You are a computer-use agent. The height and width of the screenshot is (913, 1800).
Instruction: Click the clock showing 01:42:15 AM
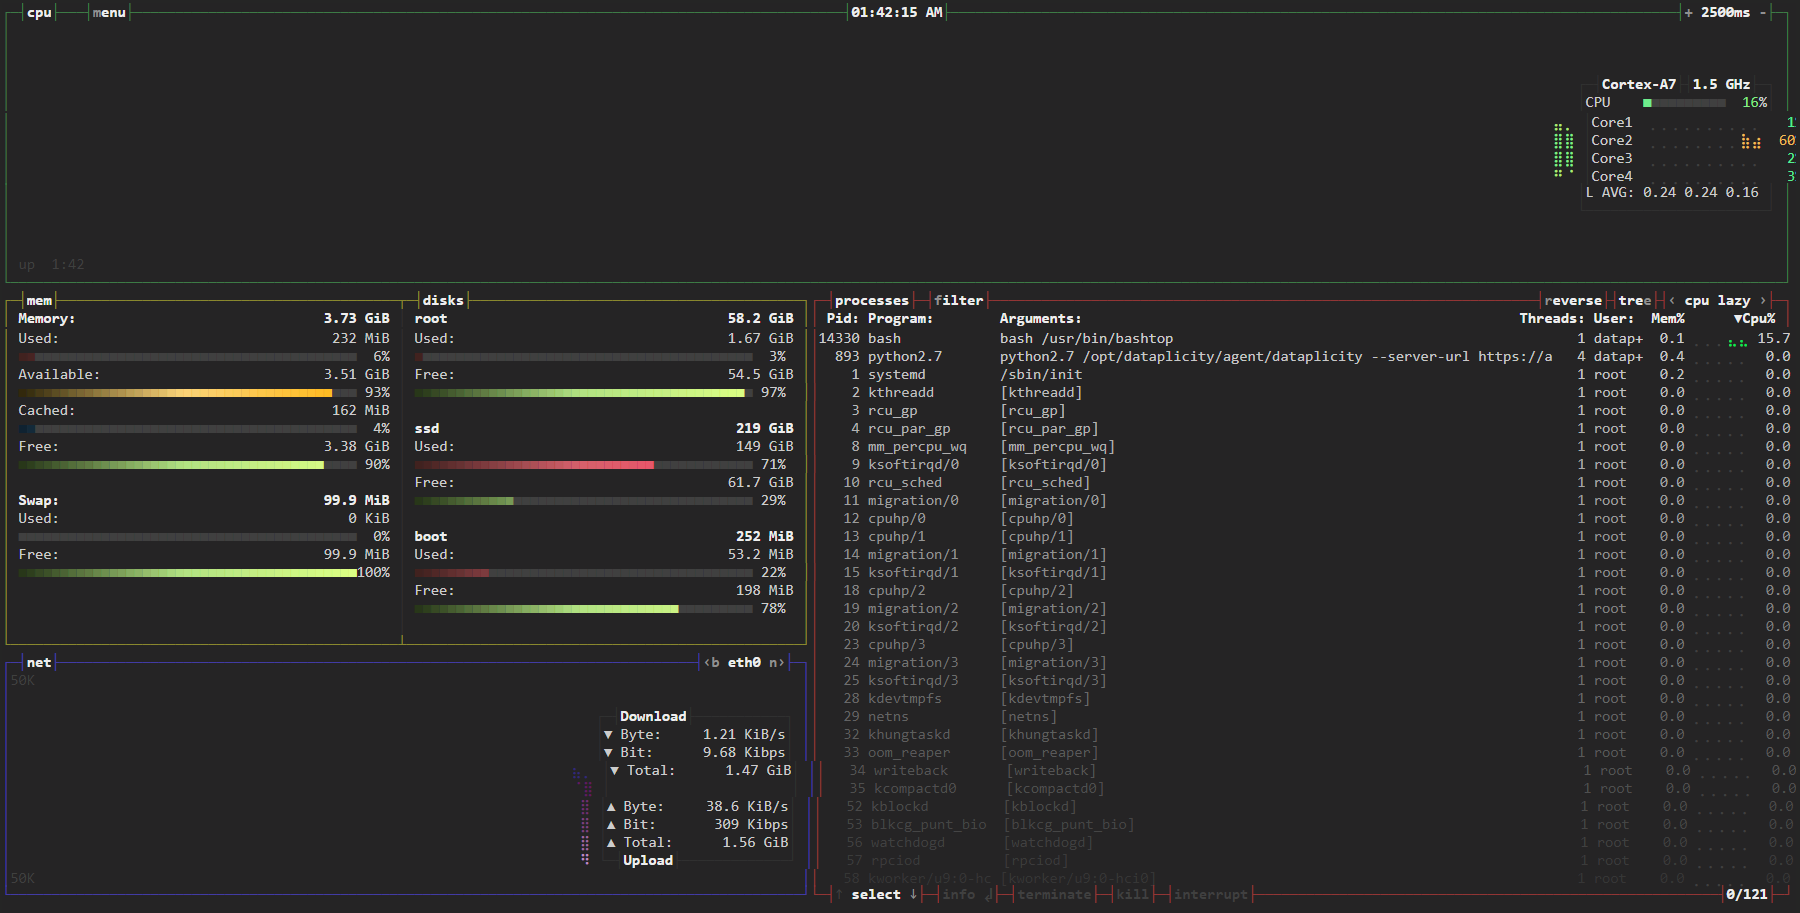[x=897, y=13]
